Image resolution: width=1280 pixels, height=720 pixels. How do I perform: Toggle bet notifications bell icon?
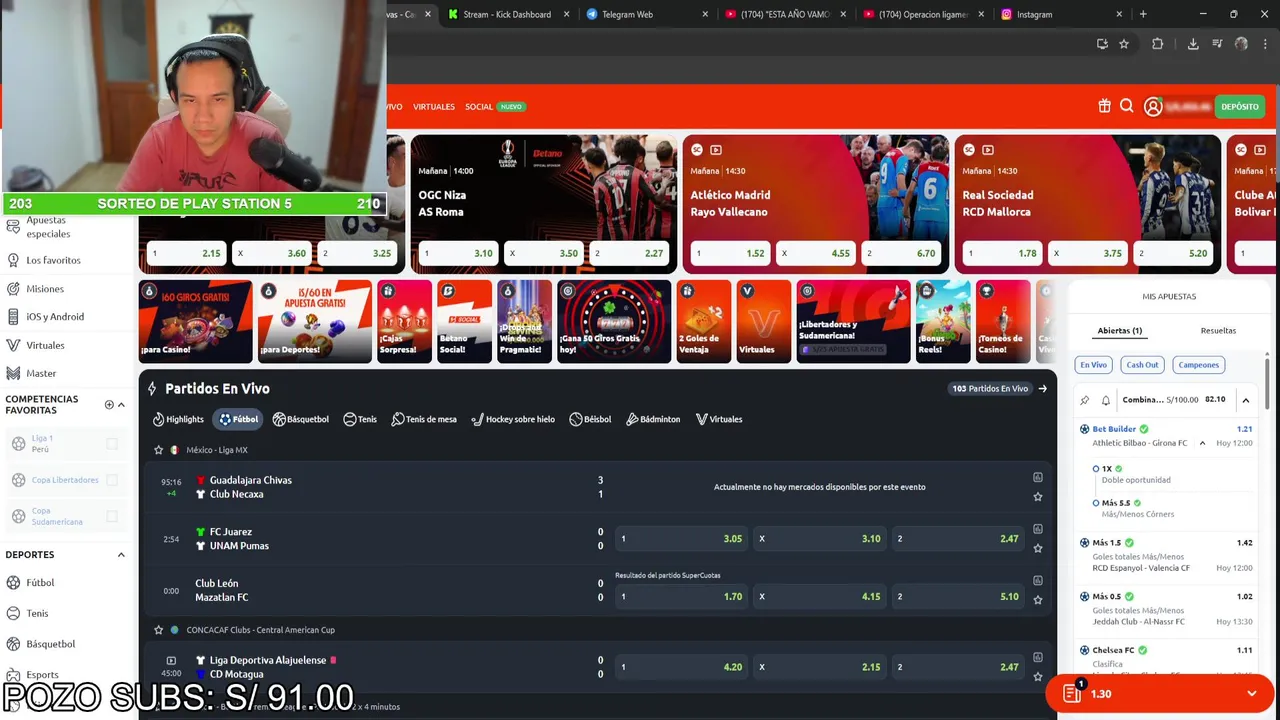(x=1106, y=400)
